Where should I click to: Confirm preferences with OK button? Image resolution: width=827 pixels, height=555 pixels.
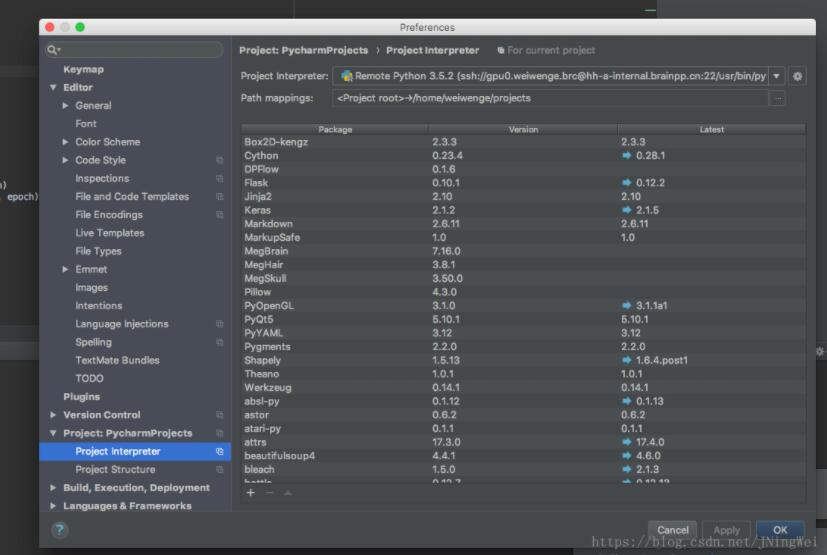click(x=780, y=530)
